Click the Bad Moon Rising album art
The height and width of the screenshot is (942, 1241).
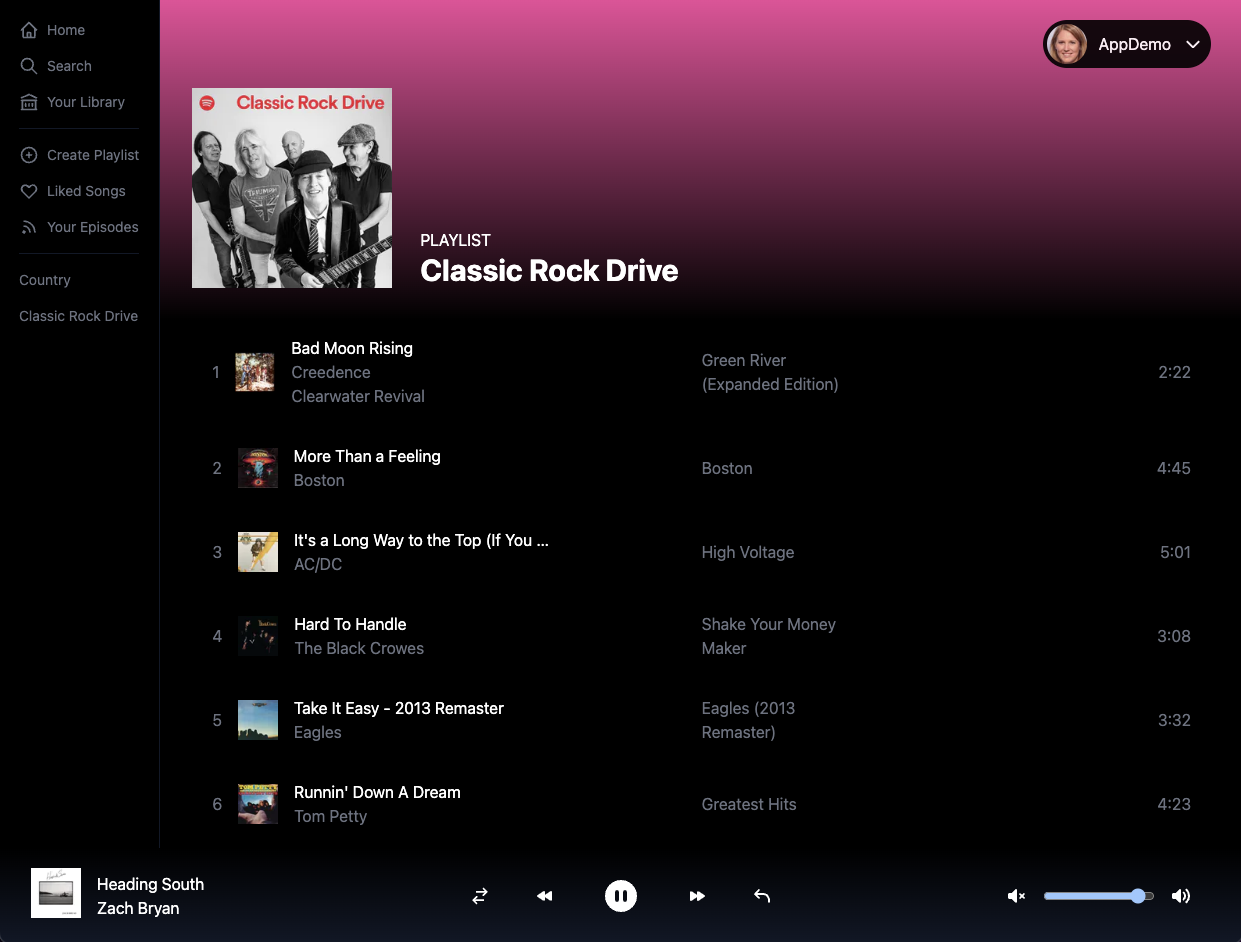click(255, 372)
